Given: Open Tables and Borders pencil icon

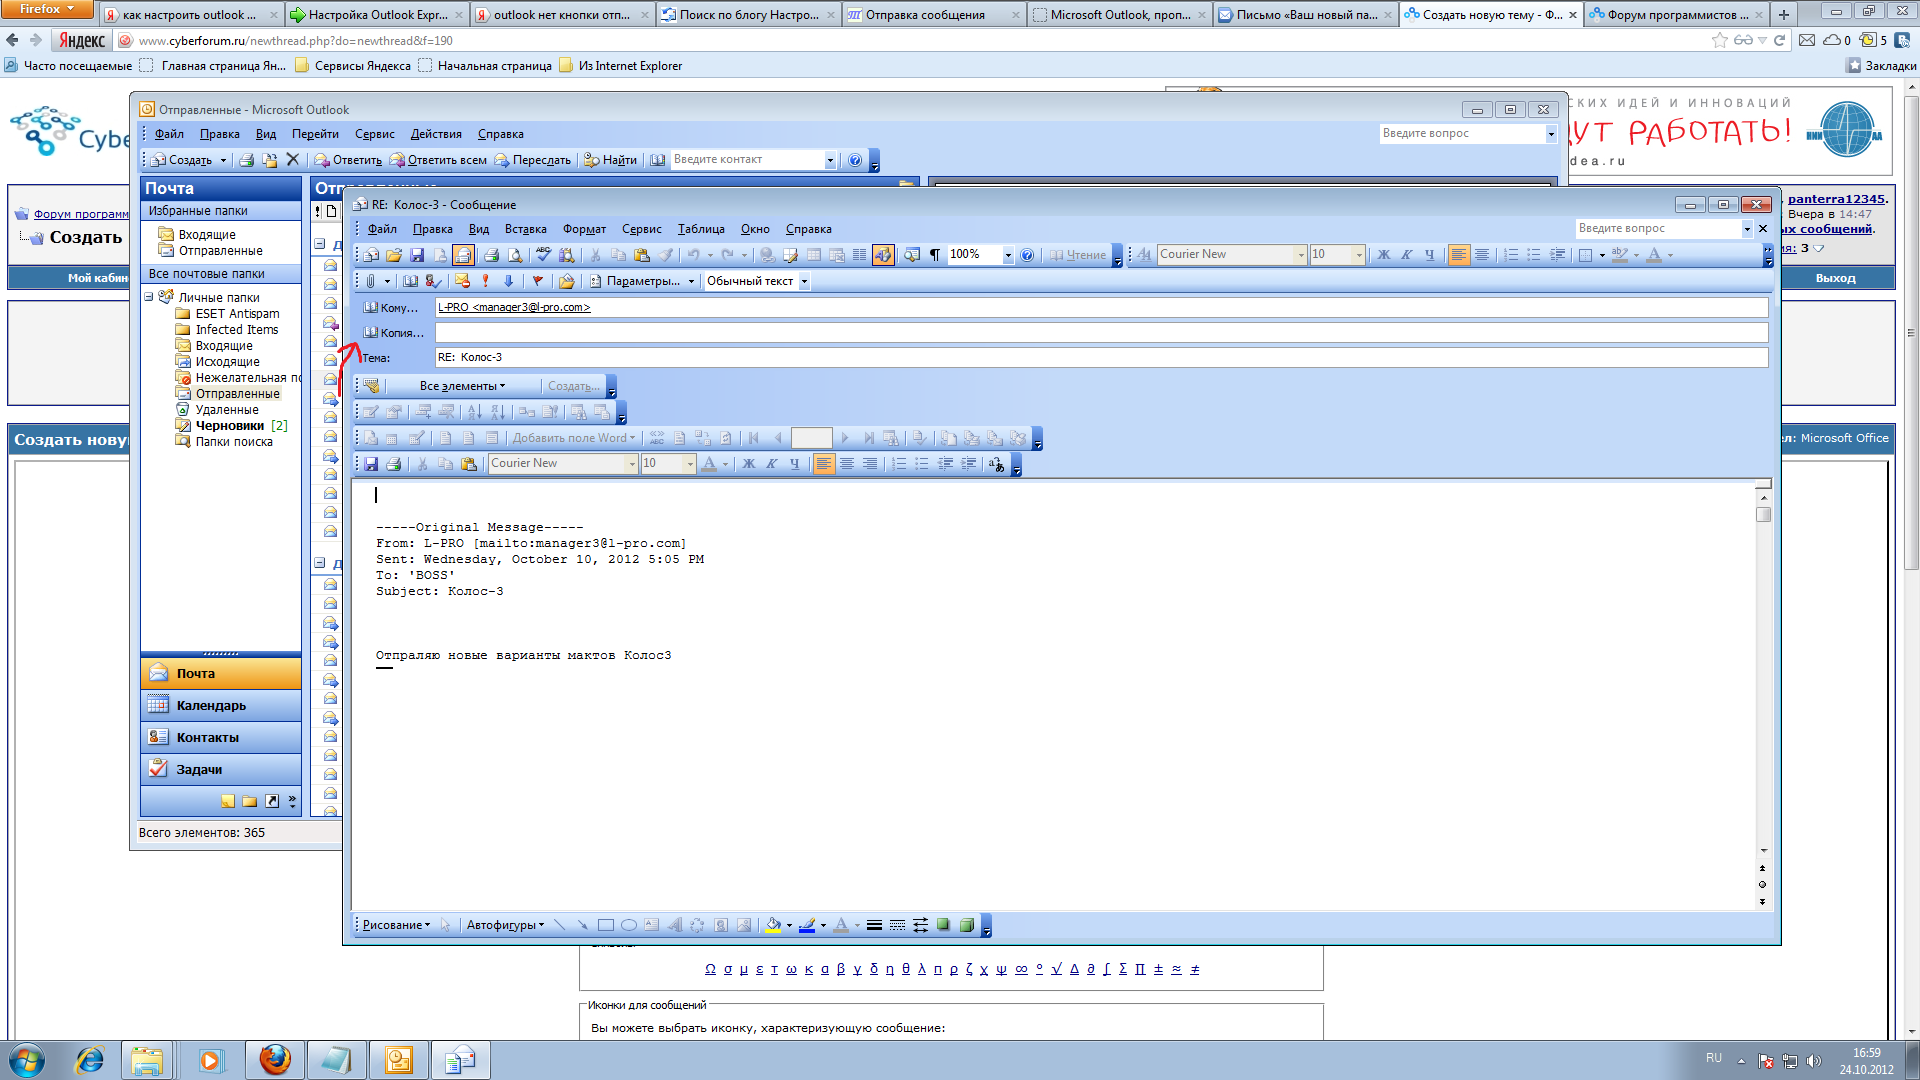Looking at the screenshot, I should coord(790,255).
